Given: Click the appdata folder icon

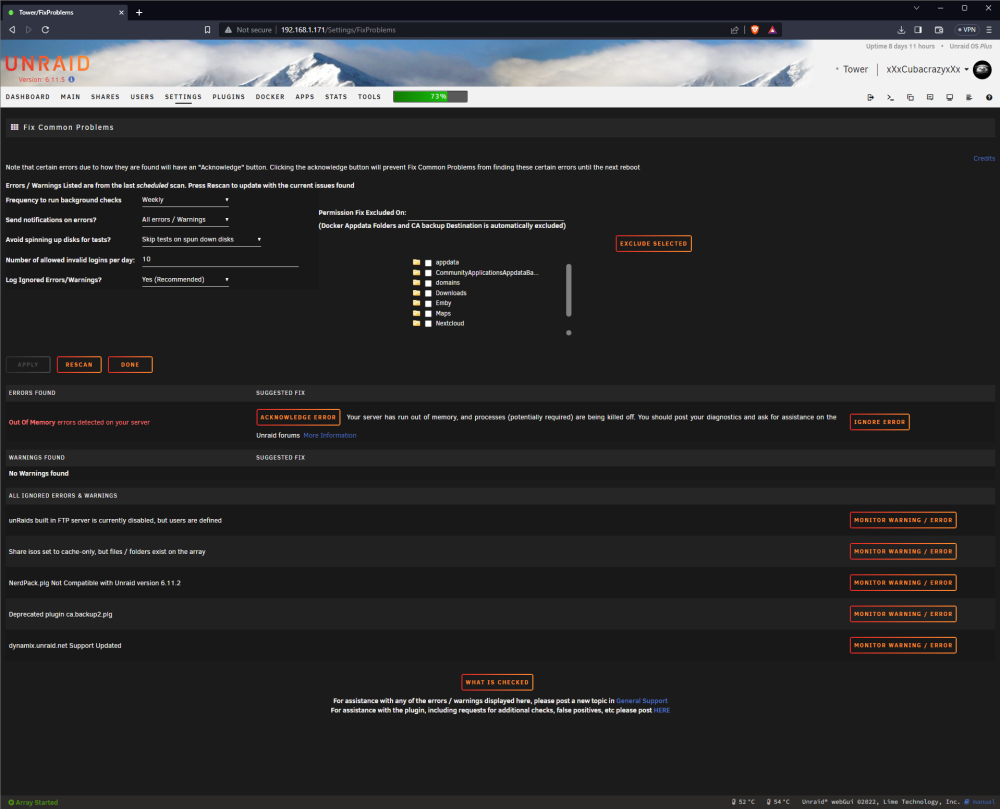Looking at the screenshot, I should click(416, 262).
